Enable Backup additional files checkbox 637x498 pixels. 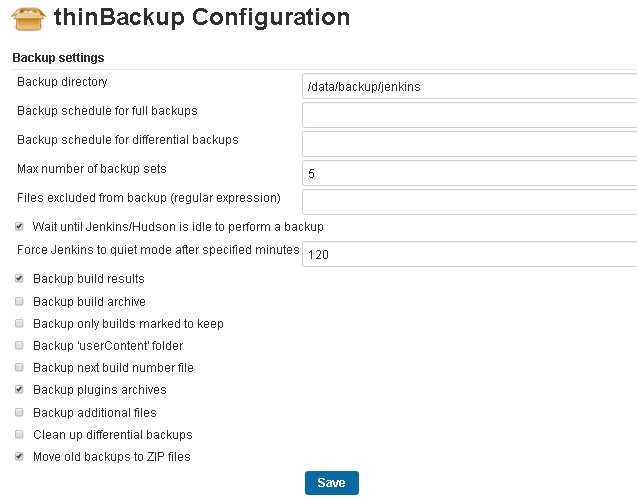[19, 412]
